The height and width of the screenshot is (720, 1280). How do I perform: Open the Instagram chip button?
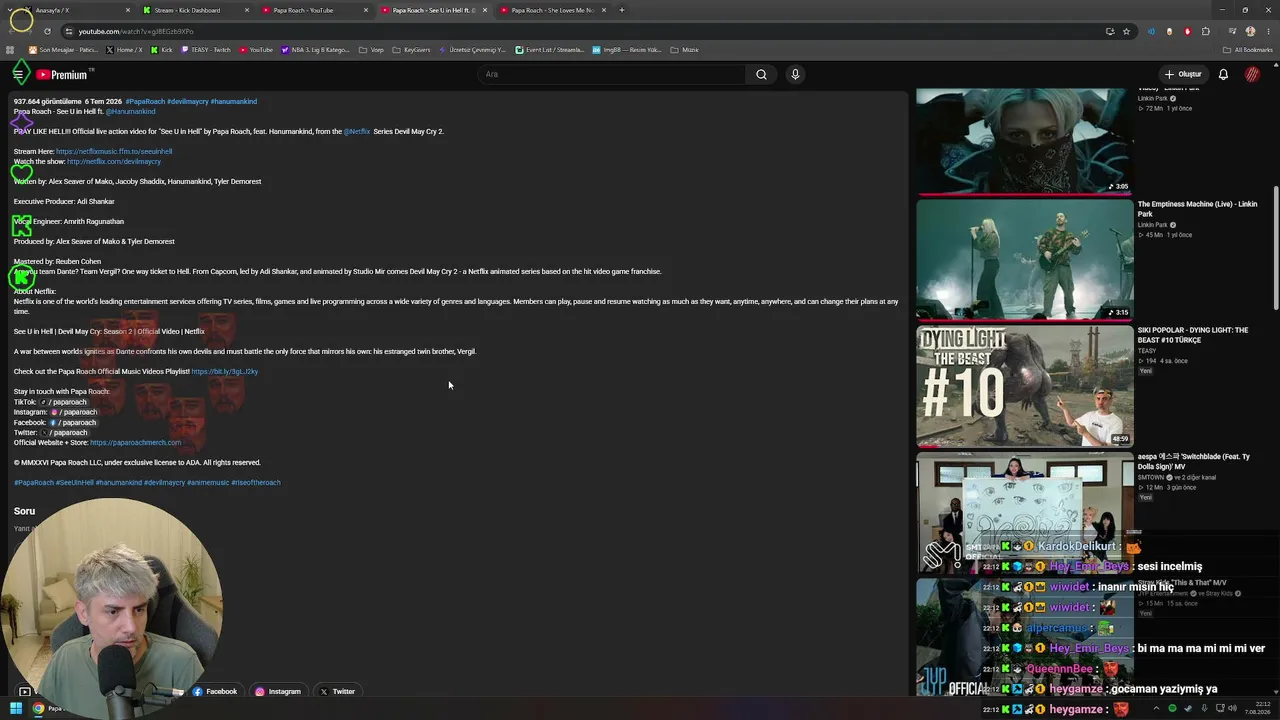click(278, 691)
